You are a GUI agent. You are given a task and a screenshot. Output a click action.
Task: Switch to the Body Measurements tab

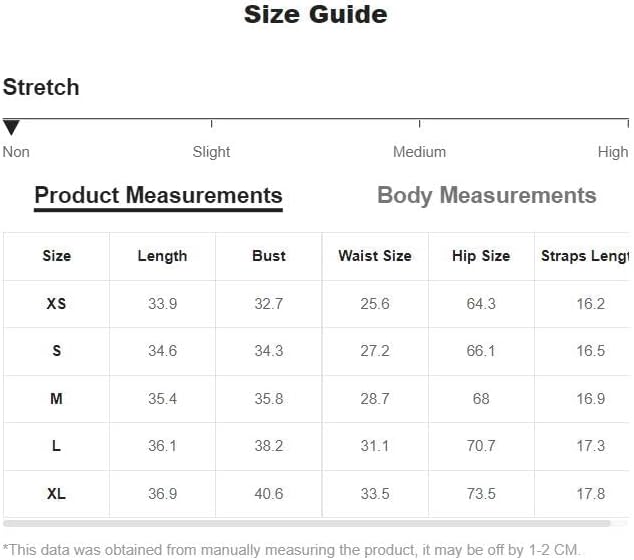pos(486,195)
